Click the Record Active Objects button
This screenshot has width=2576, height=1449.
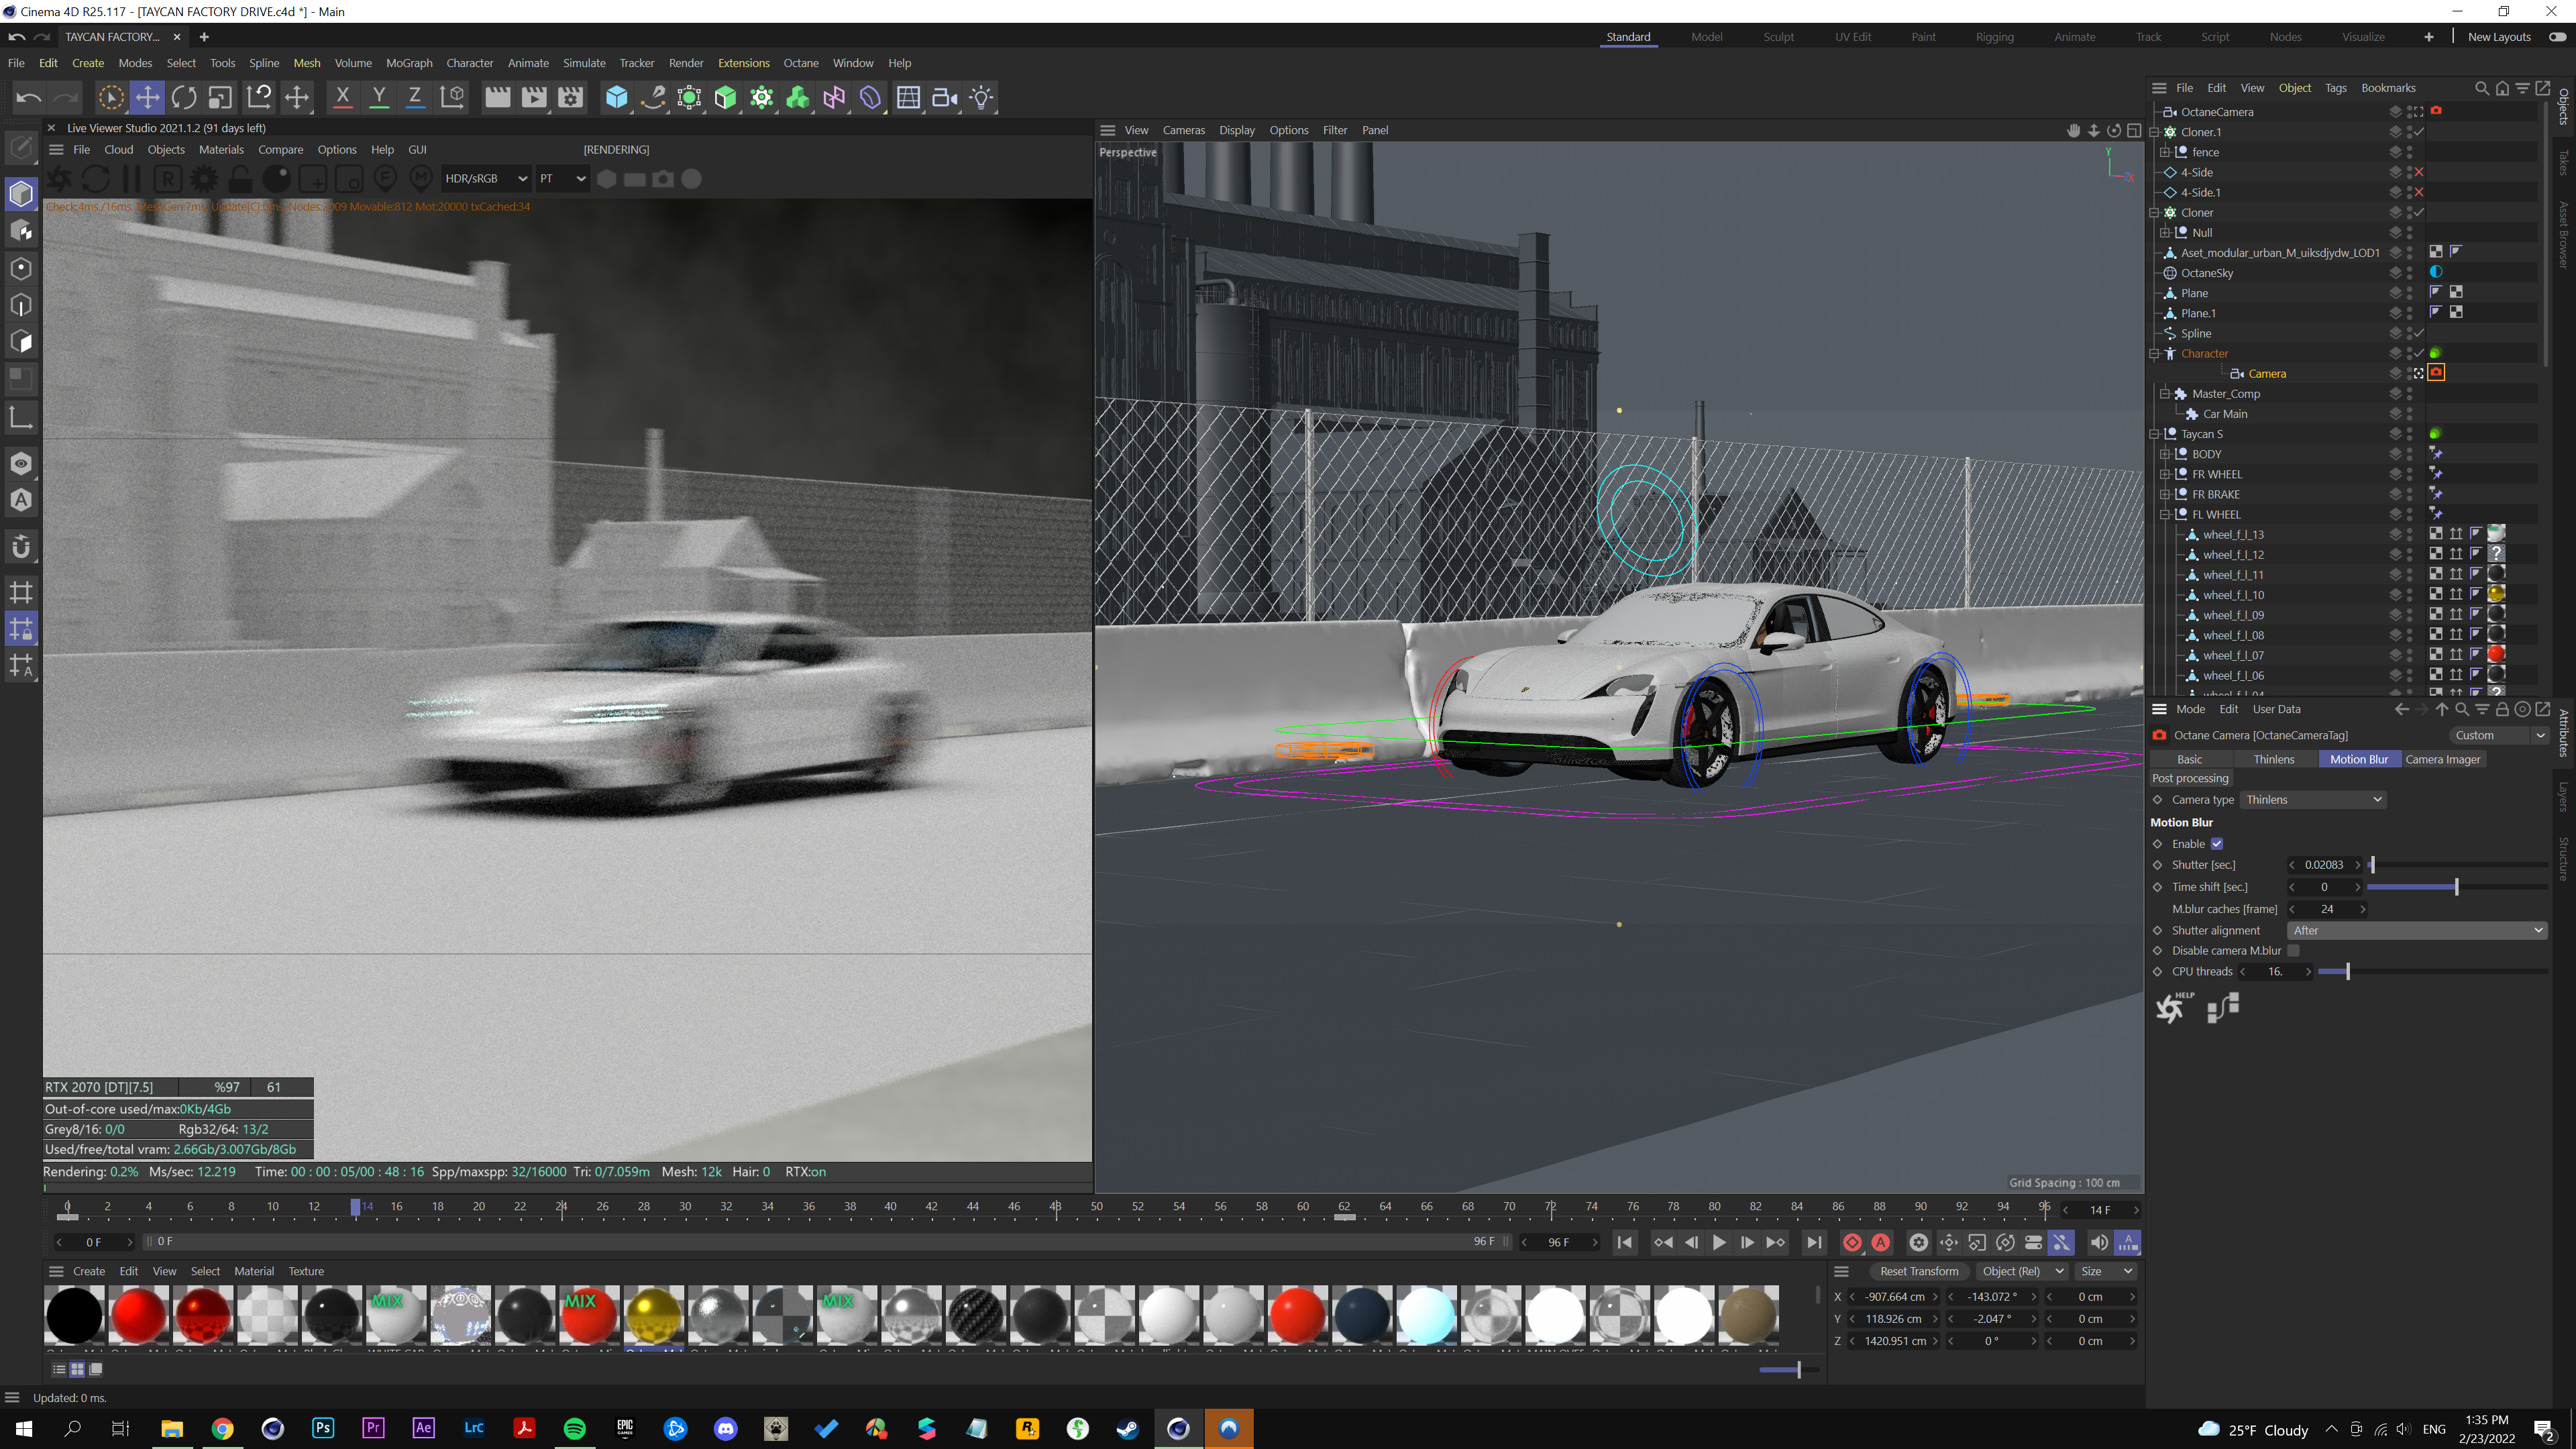[1852, 1242]
